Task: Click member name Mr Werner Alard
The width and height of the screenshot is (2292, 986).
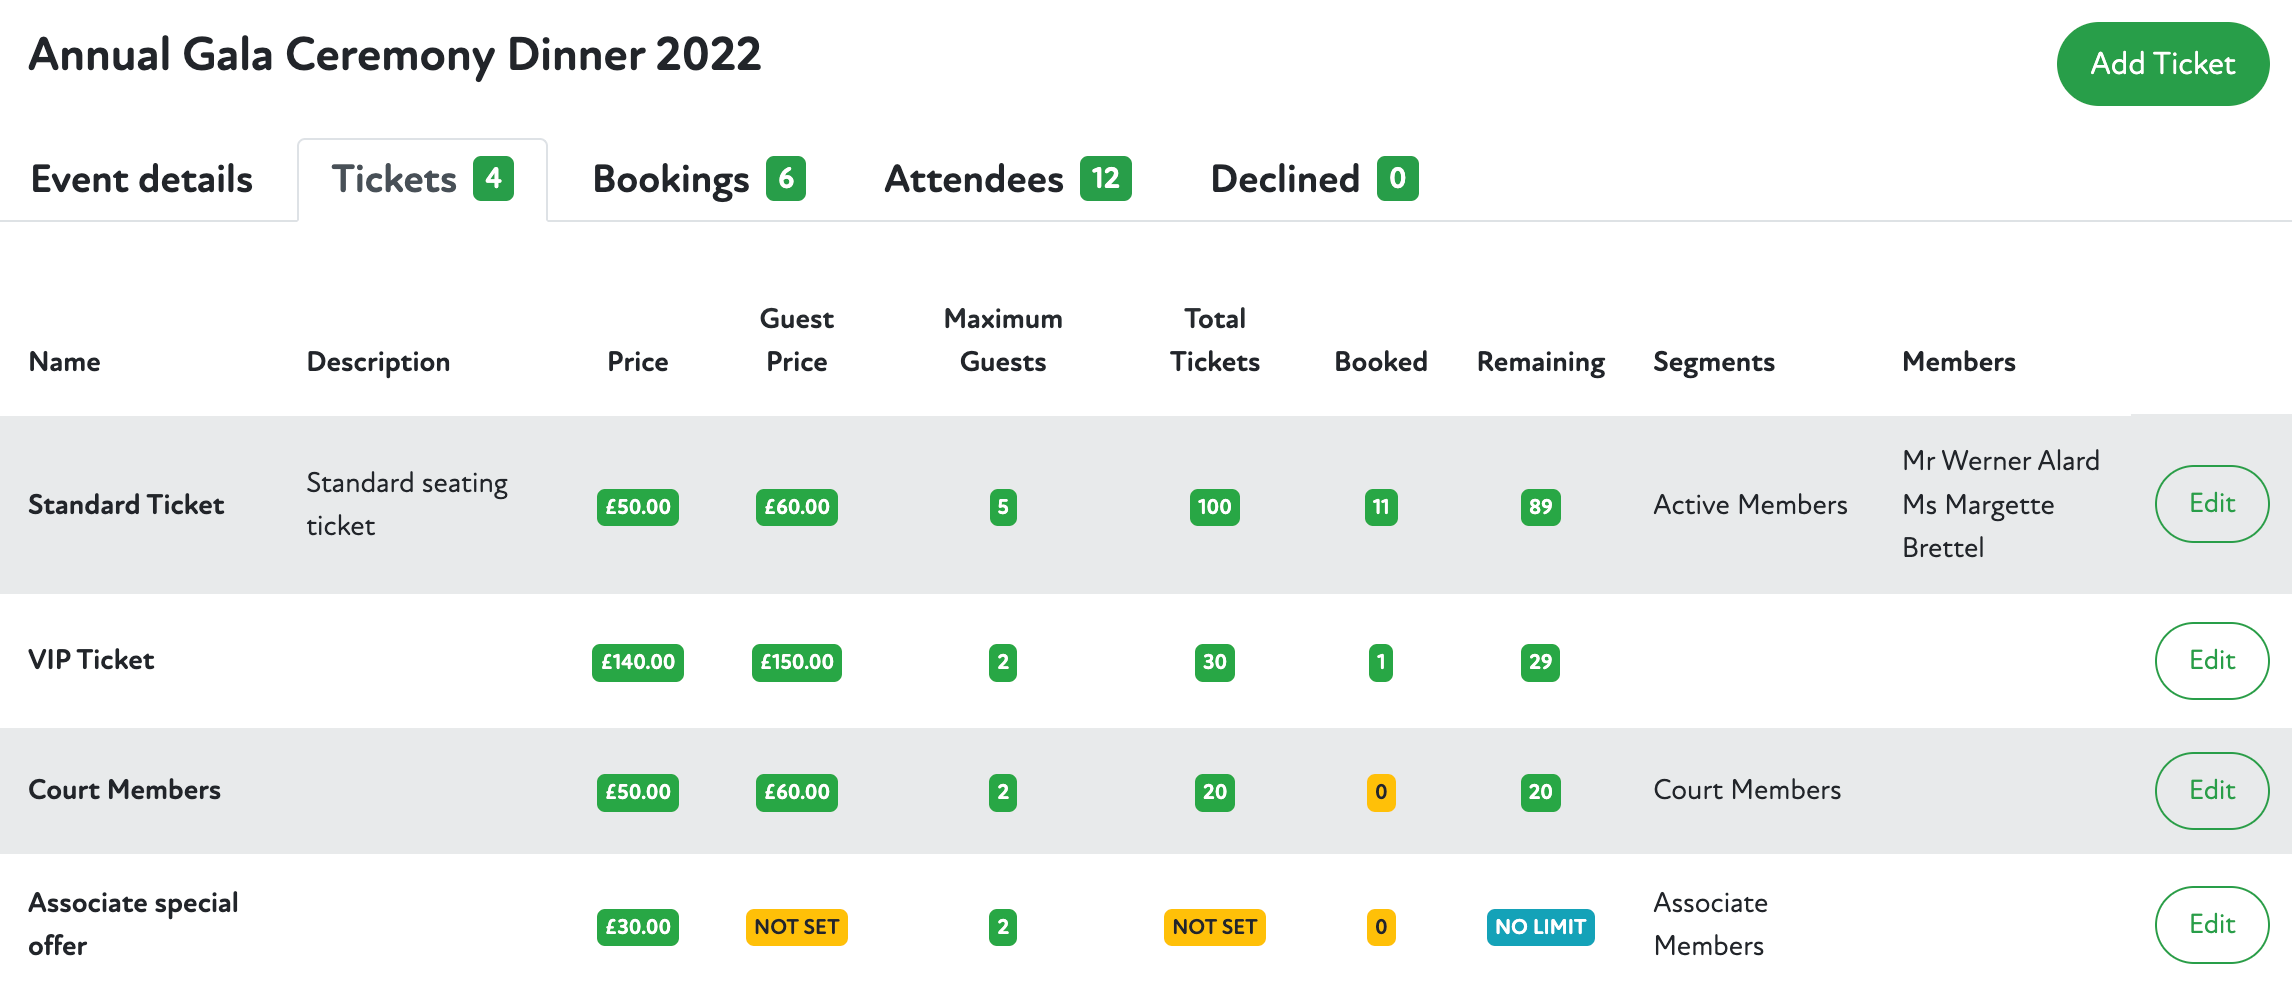Action: (2000, 461)
